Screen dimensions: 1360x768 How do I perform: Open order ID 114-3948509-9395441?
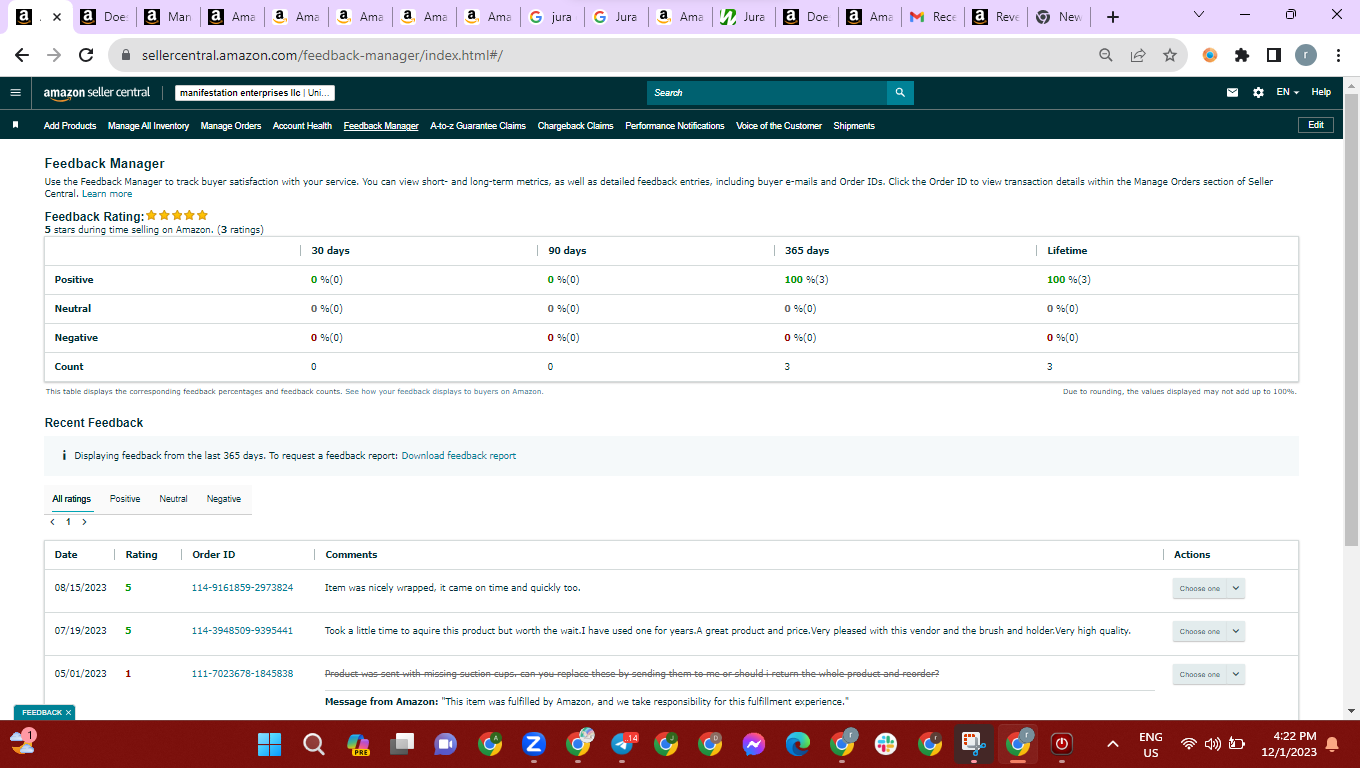pos(242,631)
